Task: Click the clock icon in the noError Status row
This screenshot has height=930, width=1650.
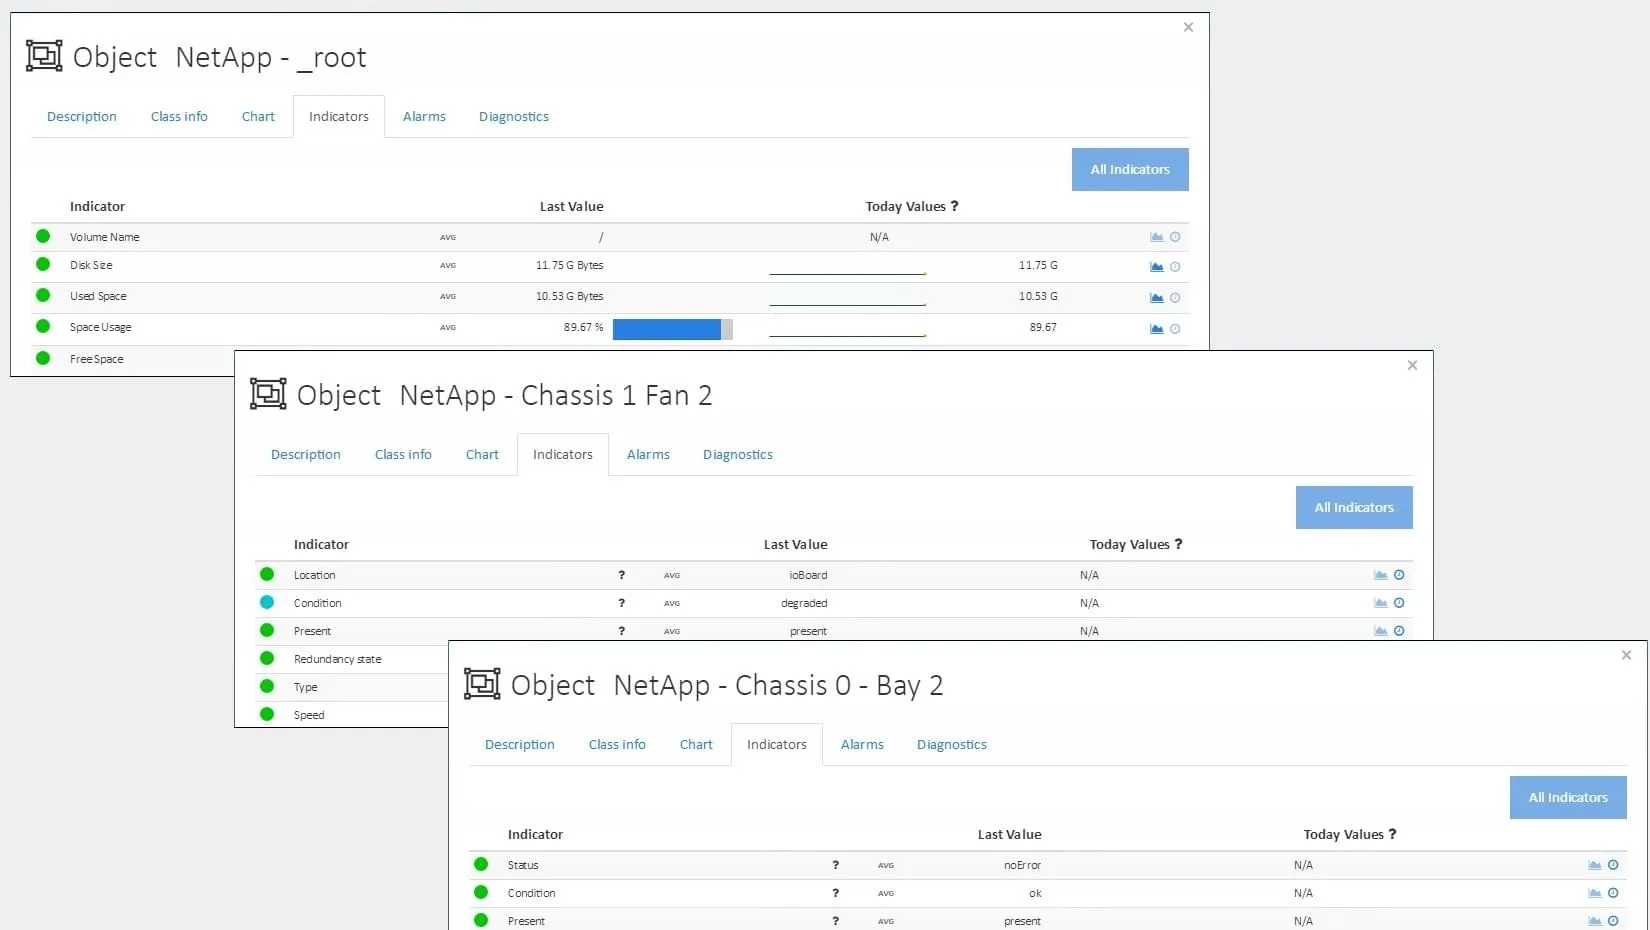Action: [1613, 865]
